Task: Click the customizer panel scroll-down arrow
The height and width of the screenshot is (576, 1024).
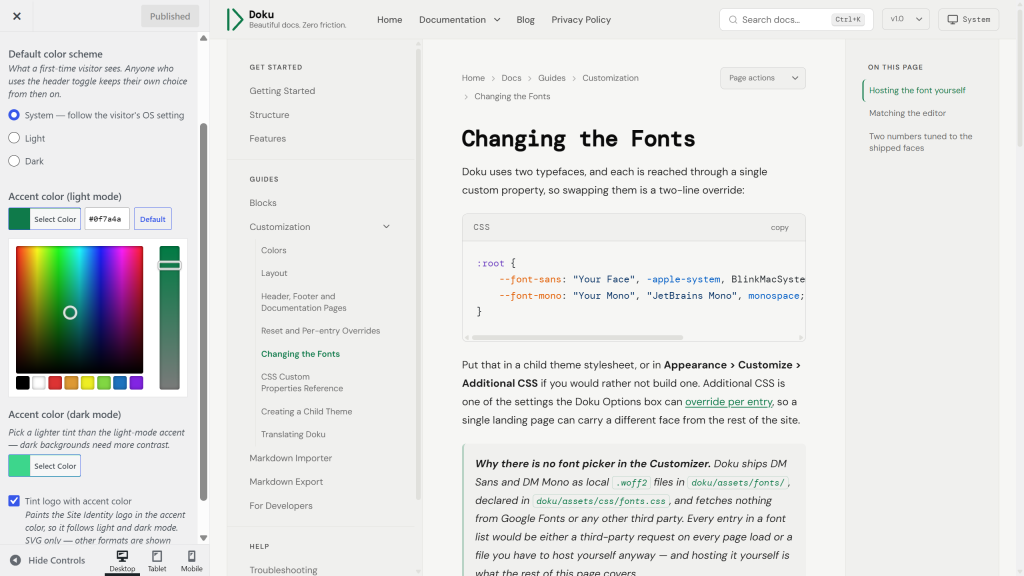Action: point(203,538)
